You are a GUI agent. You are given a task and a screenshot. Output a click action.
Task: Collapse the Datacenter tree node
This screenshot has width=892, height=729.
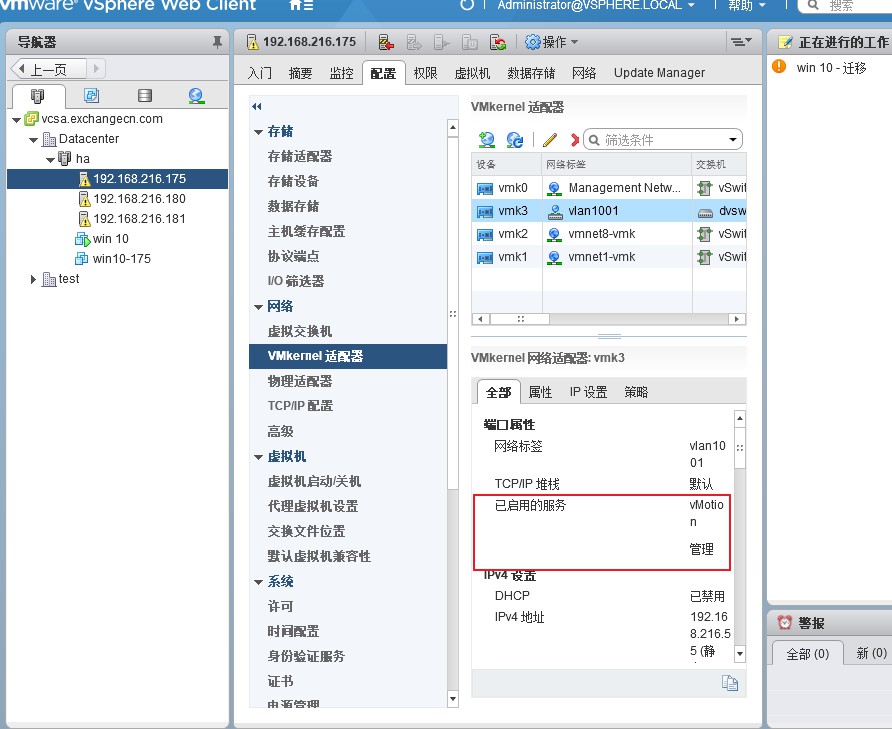[x=34, y=140]
